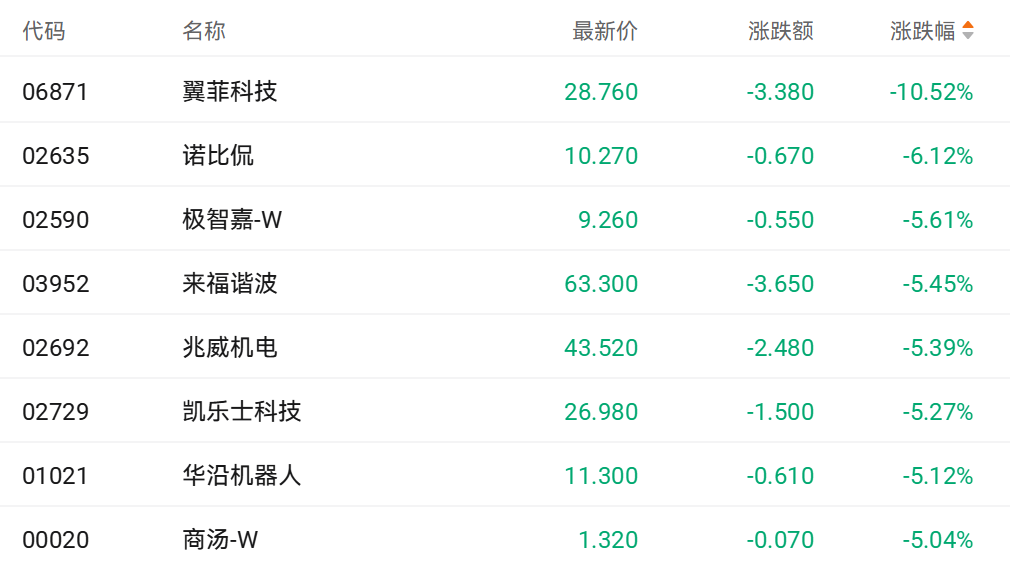Sort by 涨跌幅 column header
The height and width of the screenshot is (568, 1010).
coord(922,30)
